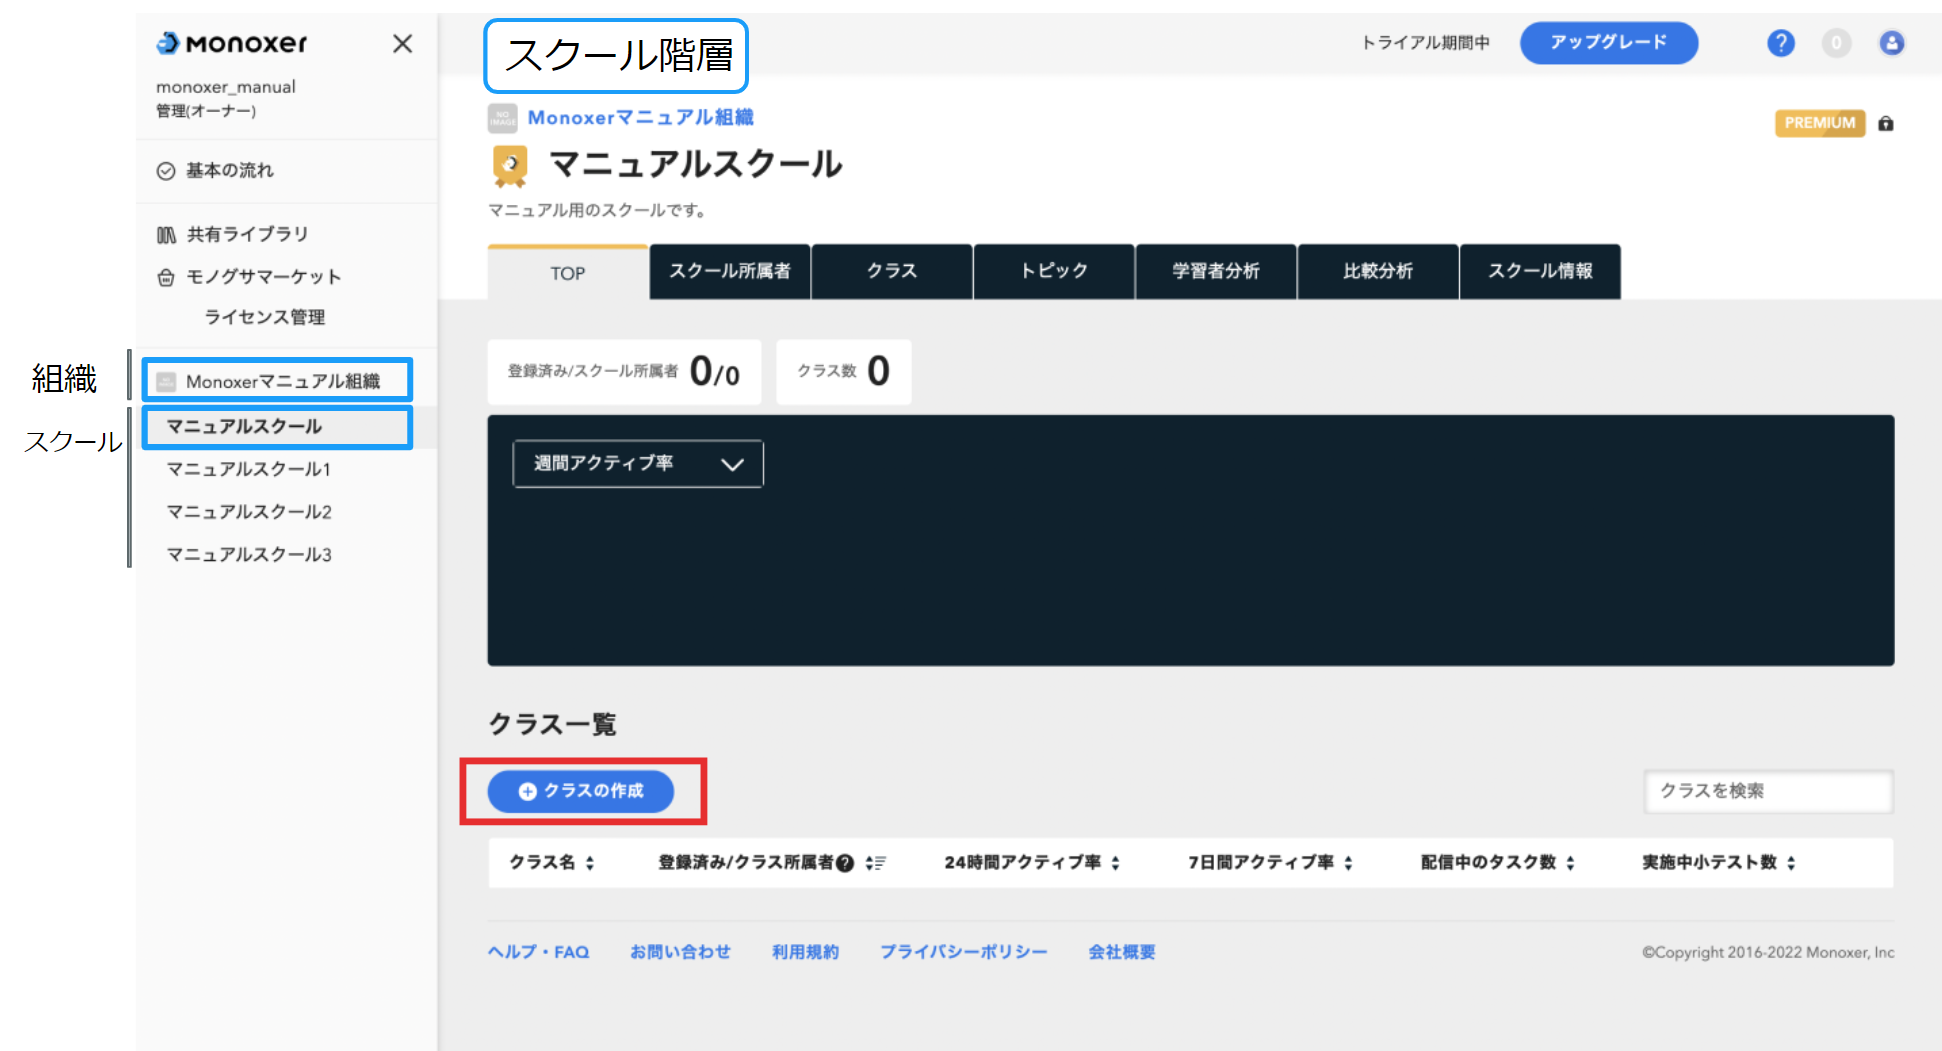Open the help question mark icon
Screen dimensions: 1942x1051
pos(1780,43)
